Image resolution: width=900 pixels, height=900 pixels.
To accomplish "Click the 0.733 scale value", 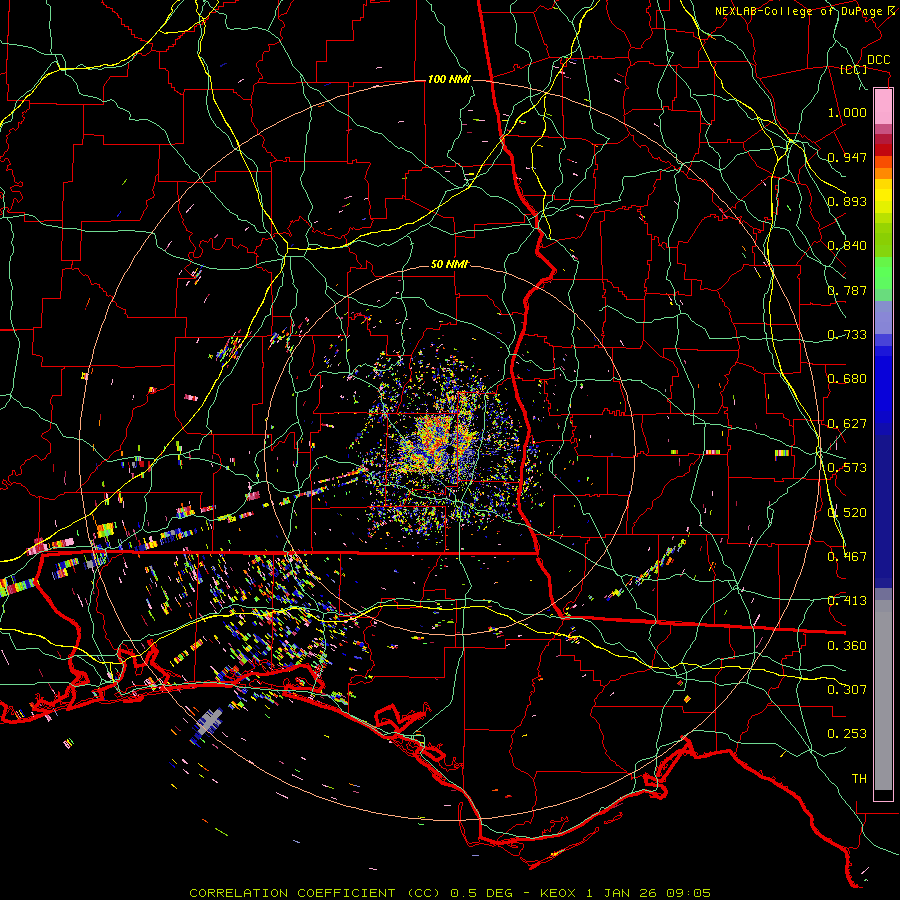I will click(847, 335).
